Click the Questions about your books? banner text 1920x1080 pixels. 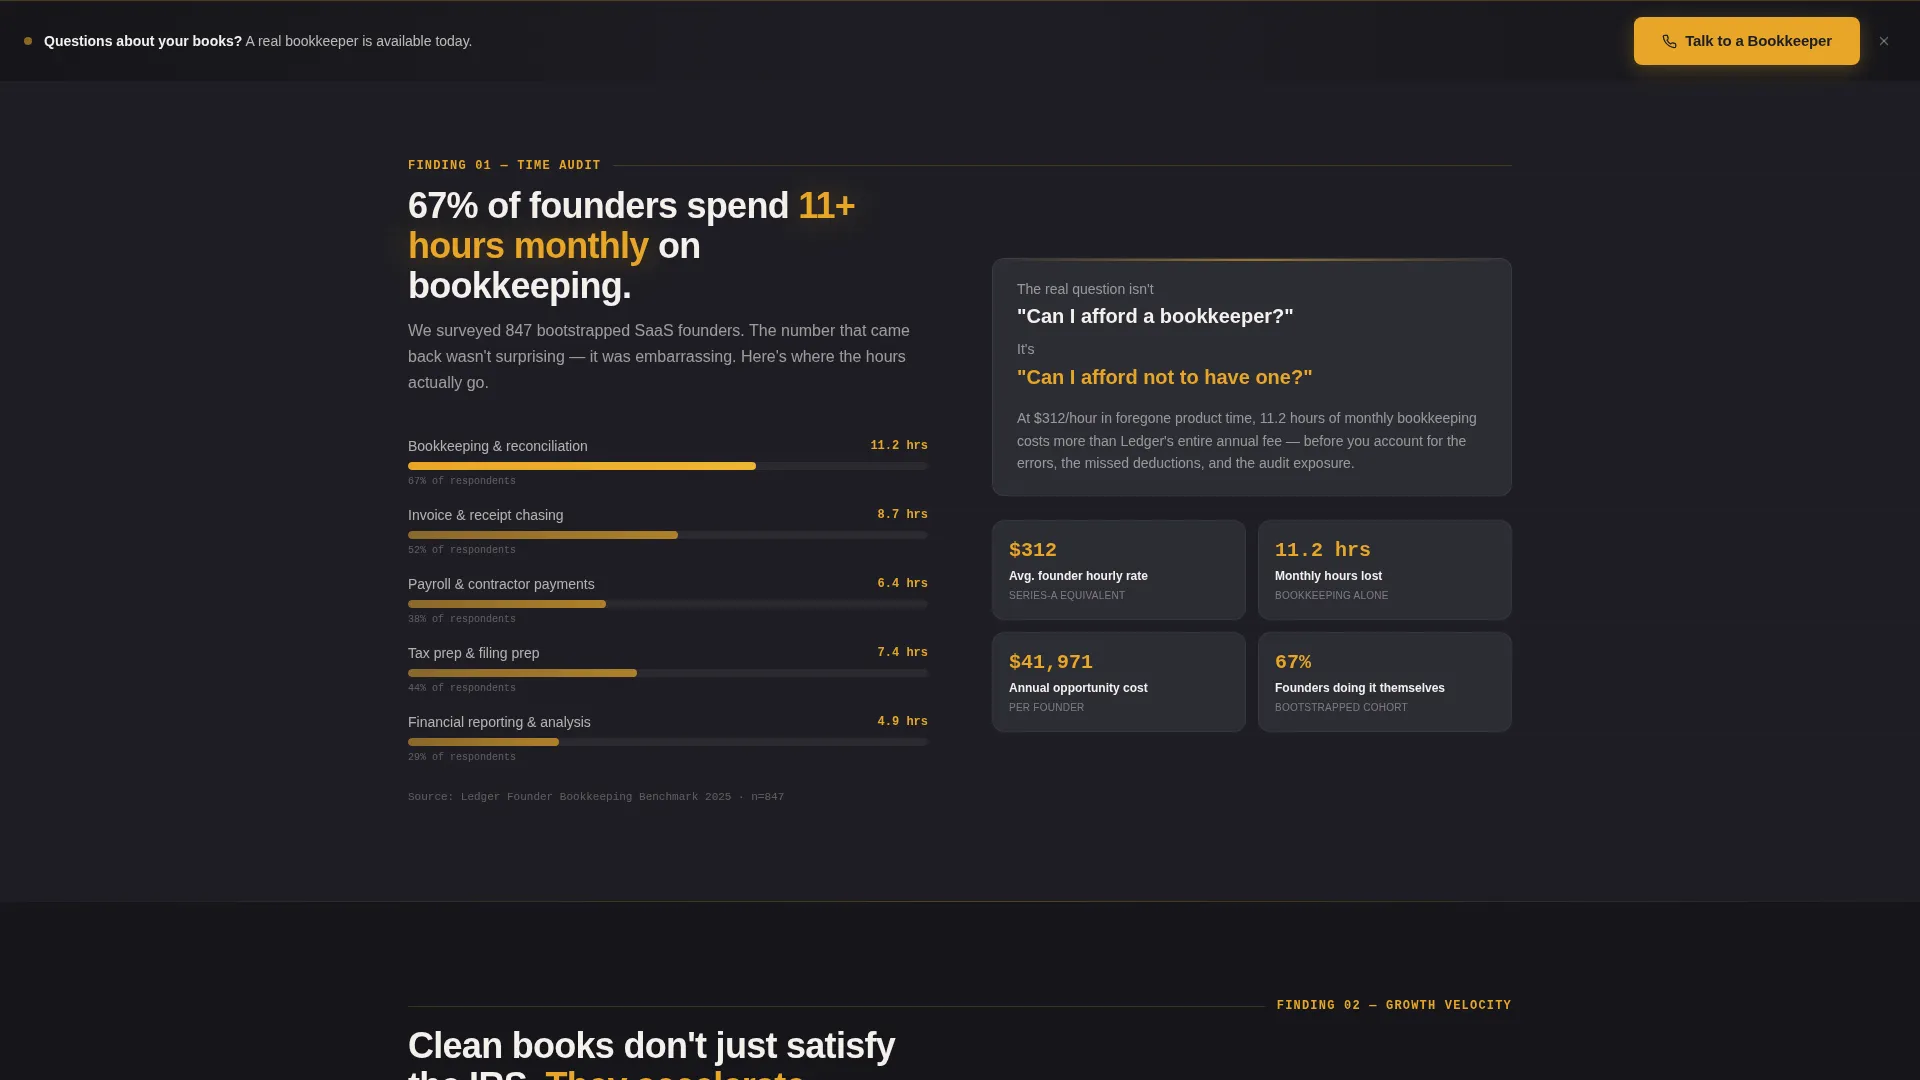tap(258, 41)
